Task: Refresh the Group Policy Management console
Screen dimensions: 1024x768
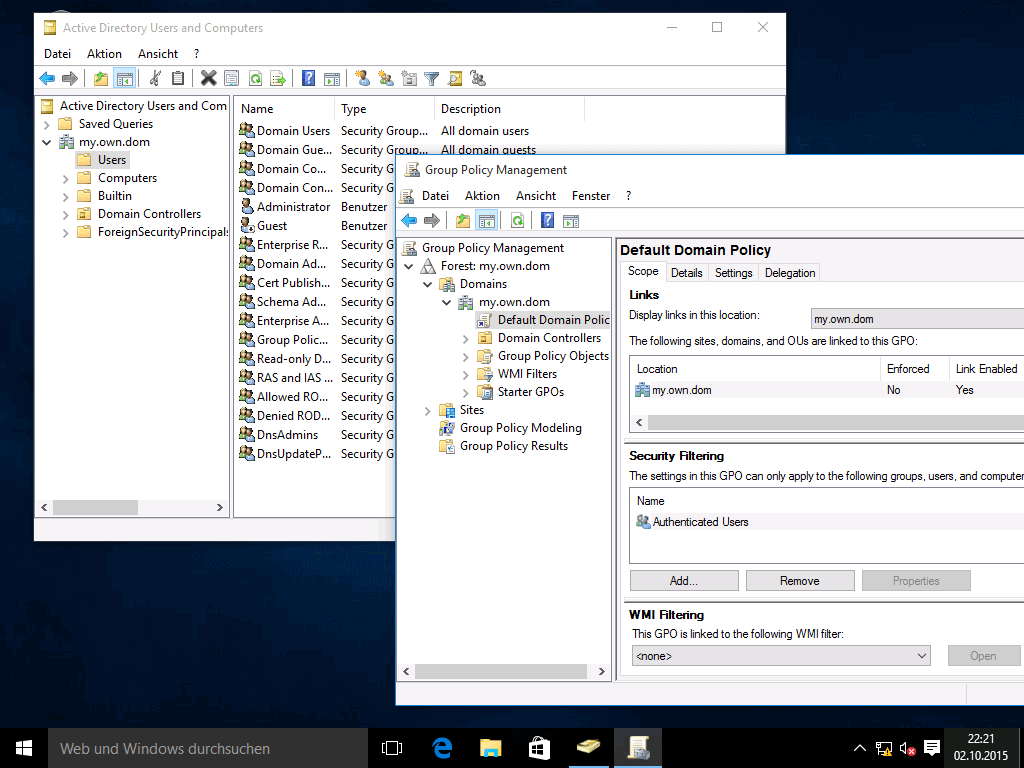Action: pos(517,221)
